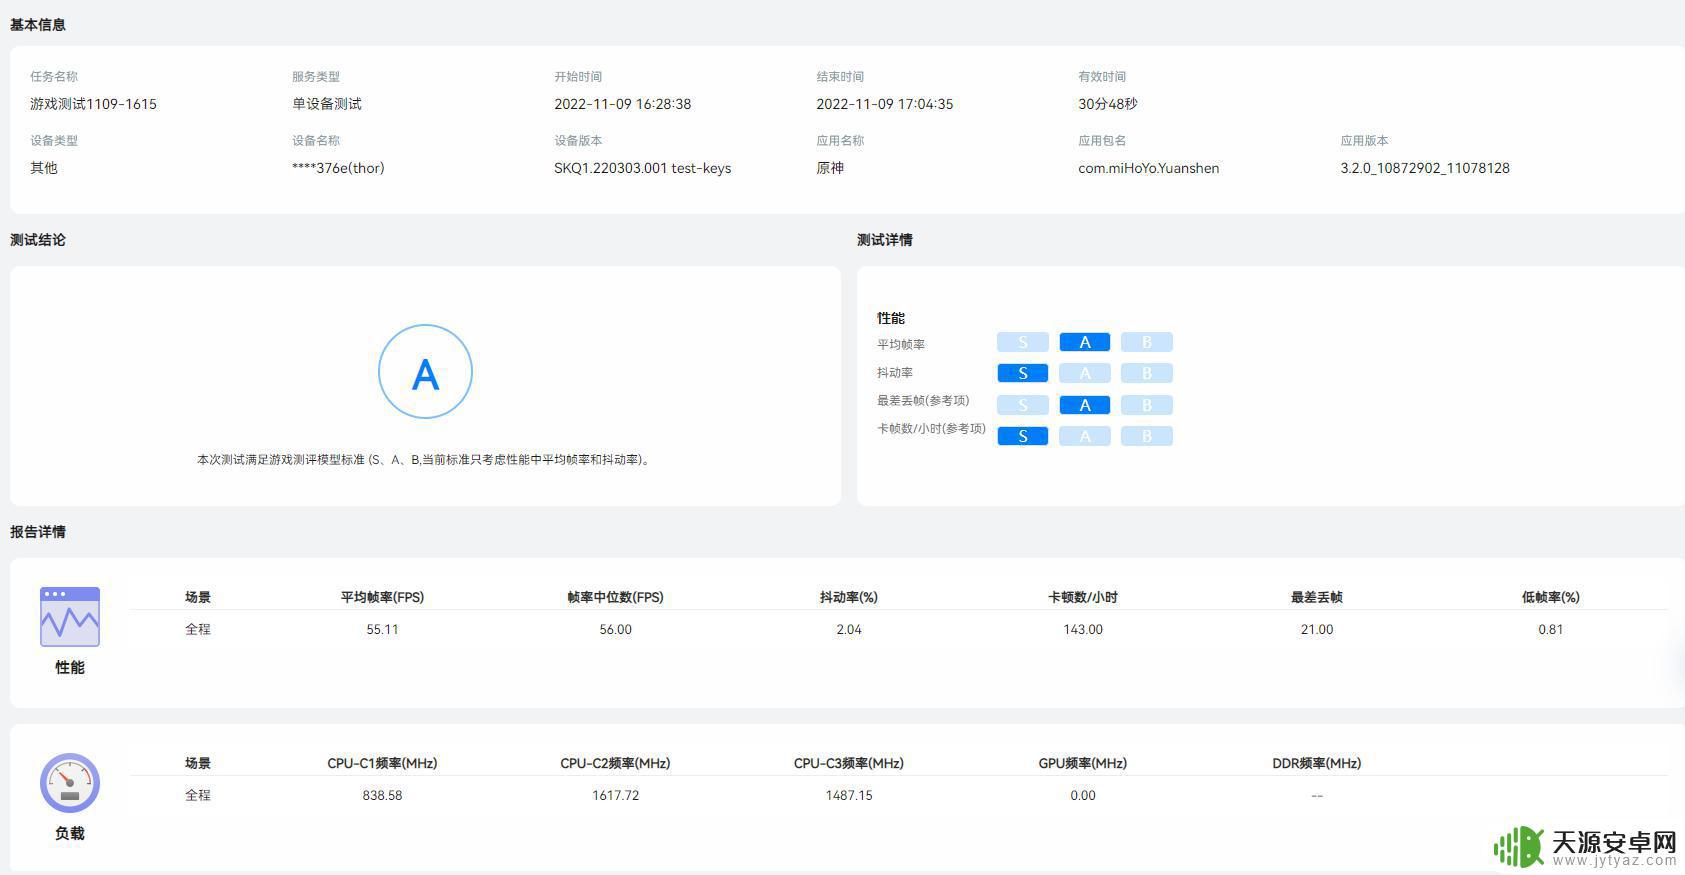Image resolution: width=1685 pixels, height=875 pixels.
Task: Select B badge for 抖动率
Action: [x=1147, y=373]
